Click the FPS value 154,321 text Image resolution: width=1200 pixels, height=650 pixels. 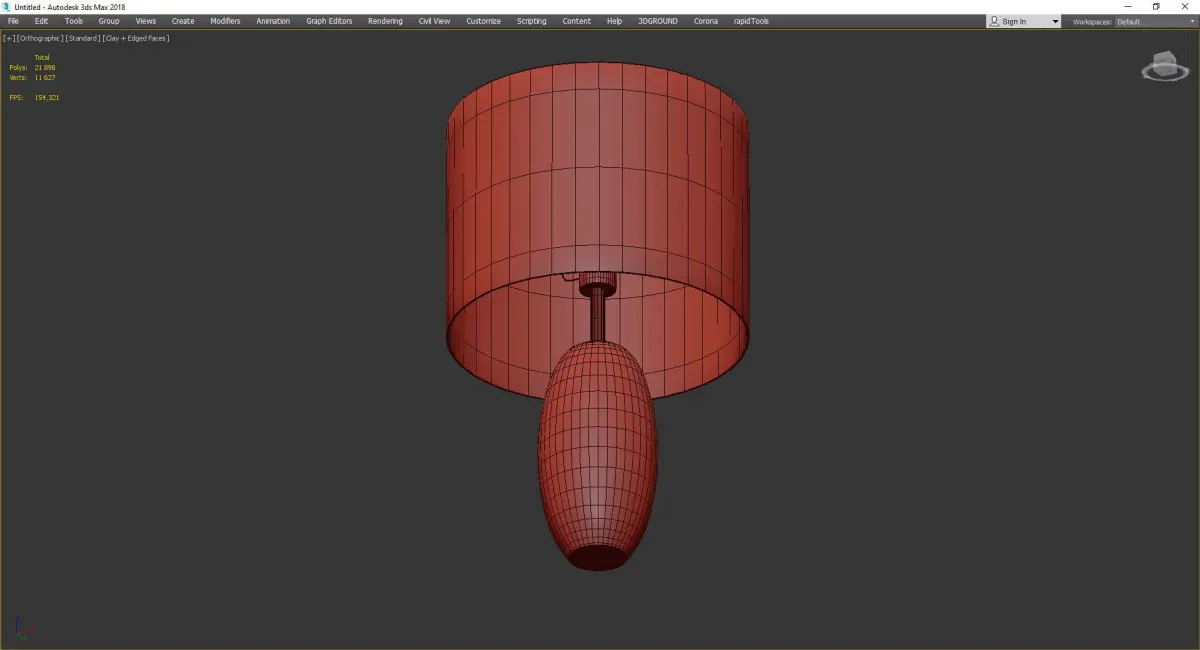point(47,97)
